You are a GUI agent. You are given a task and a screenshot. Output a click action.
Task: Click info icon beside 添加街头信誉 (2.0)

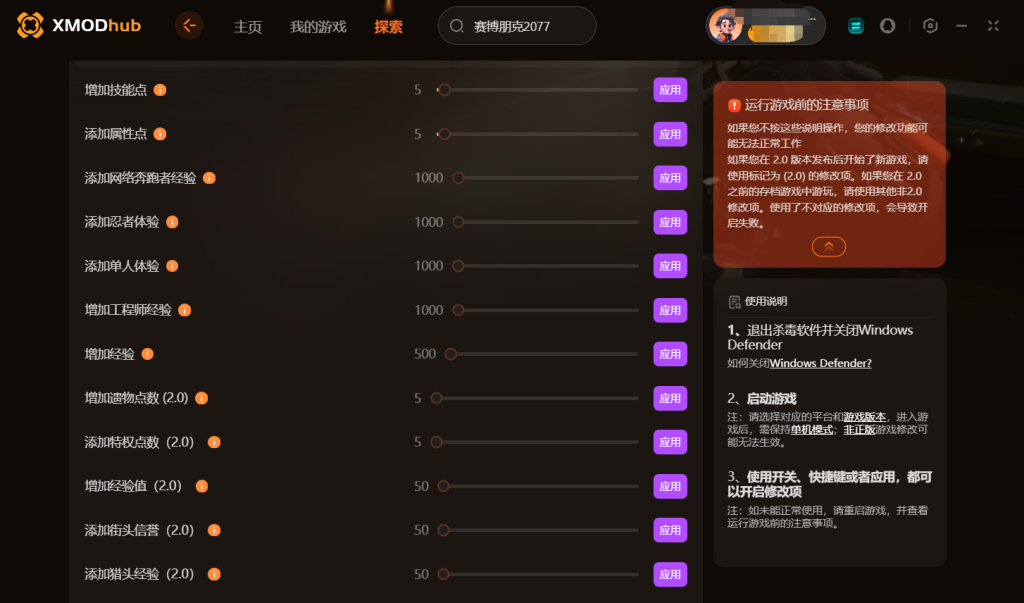(214, 530)
